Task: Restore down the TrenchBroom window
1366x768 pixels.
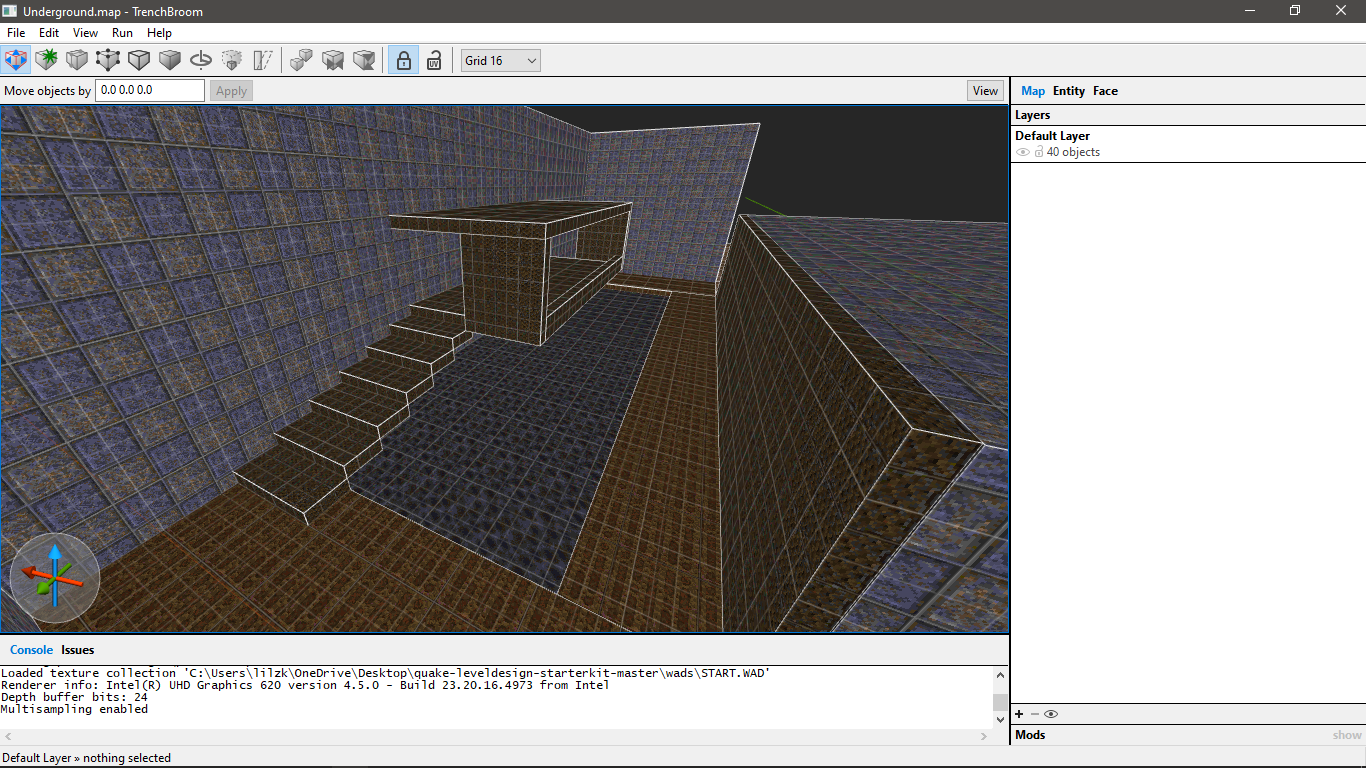Action: (x=1295, y=10)
